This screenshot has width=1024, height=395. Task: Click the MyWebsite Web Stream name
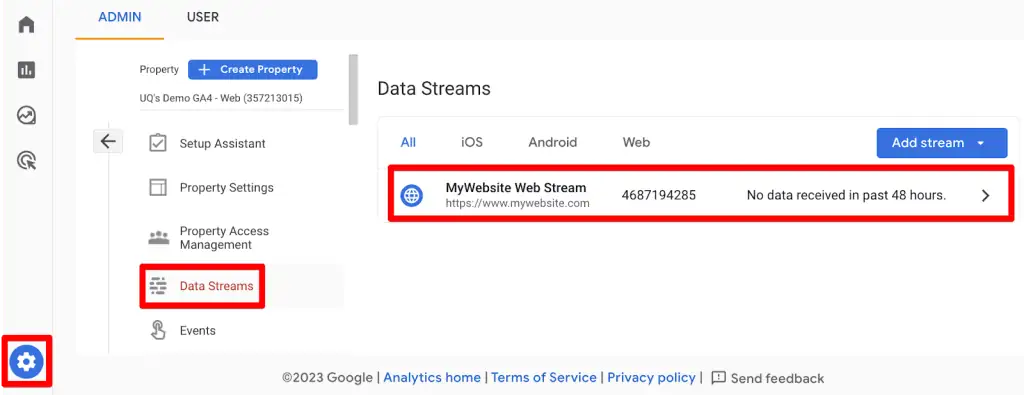point(516,187)
